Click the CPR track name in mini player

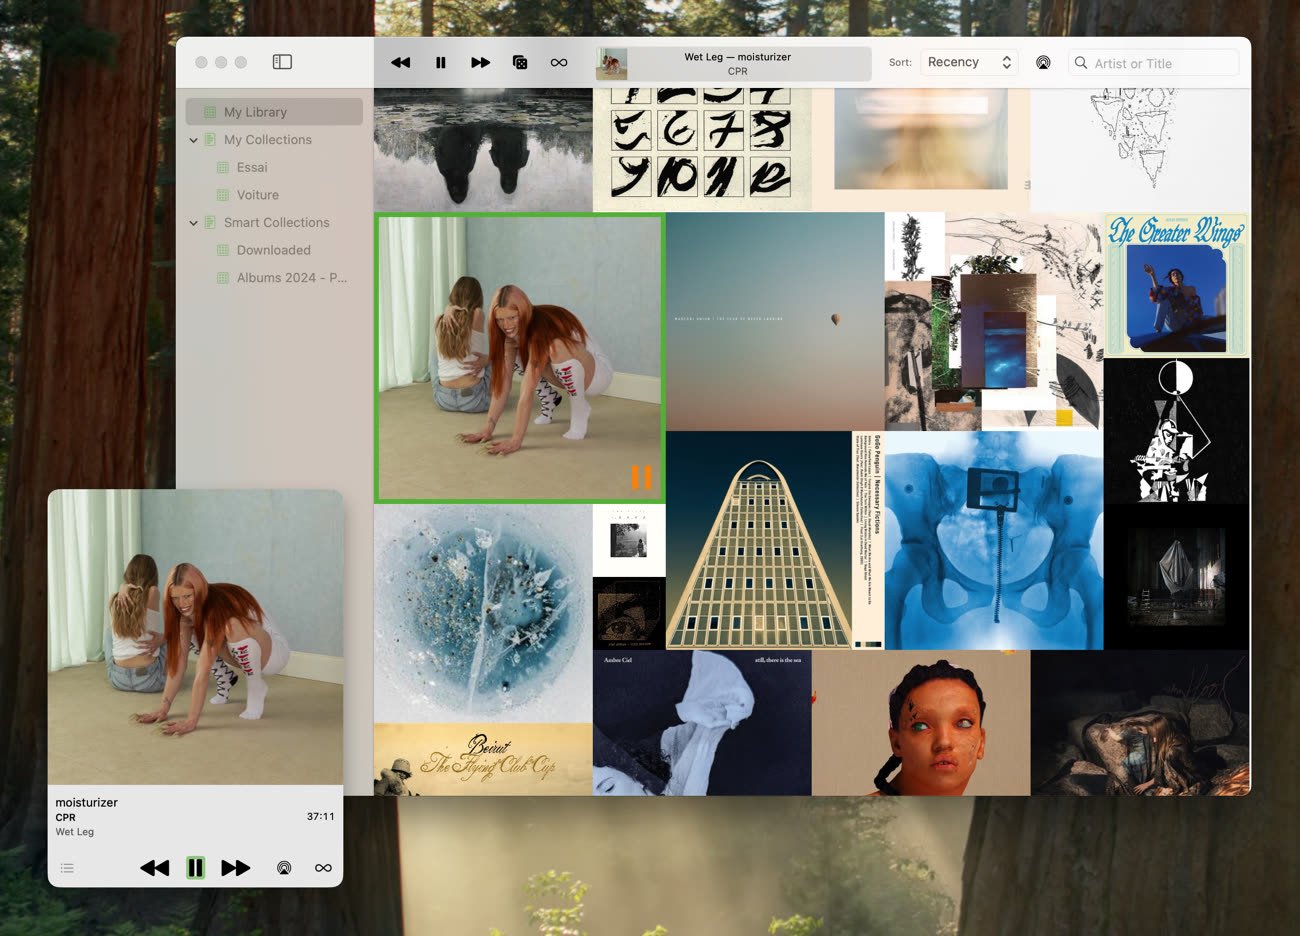point(65,817)
